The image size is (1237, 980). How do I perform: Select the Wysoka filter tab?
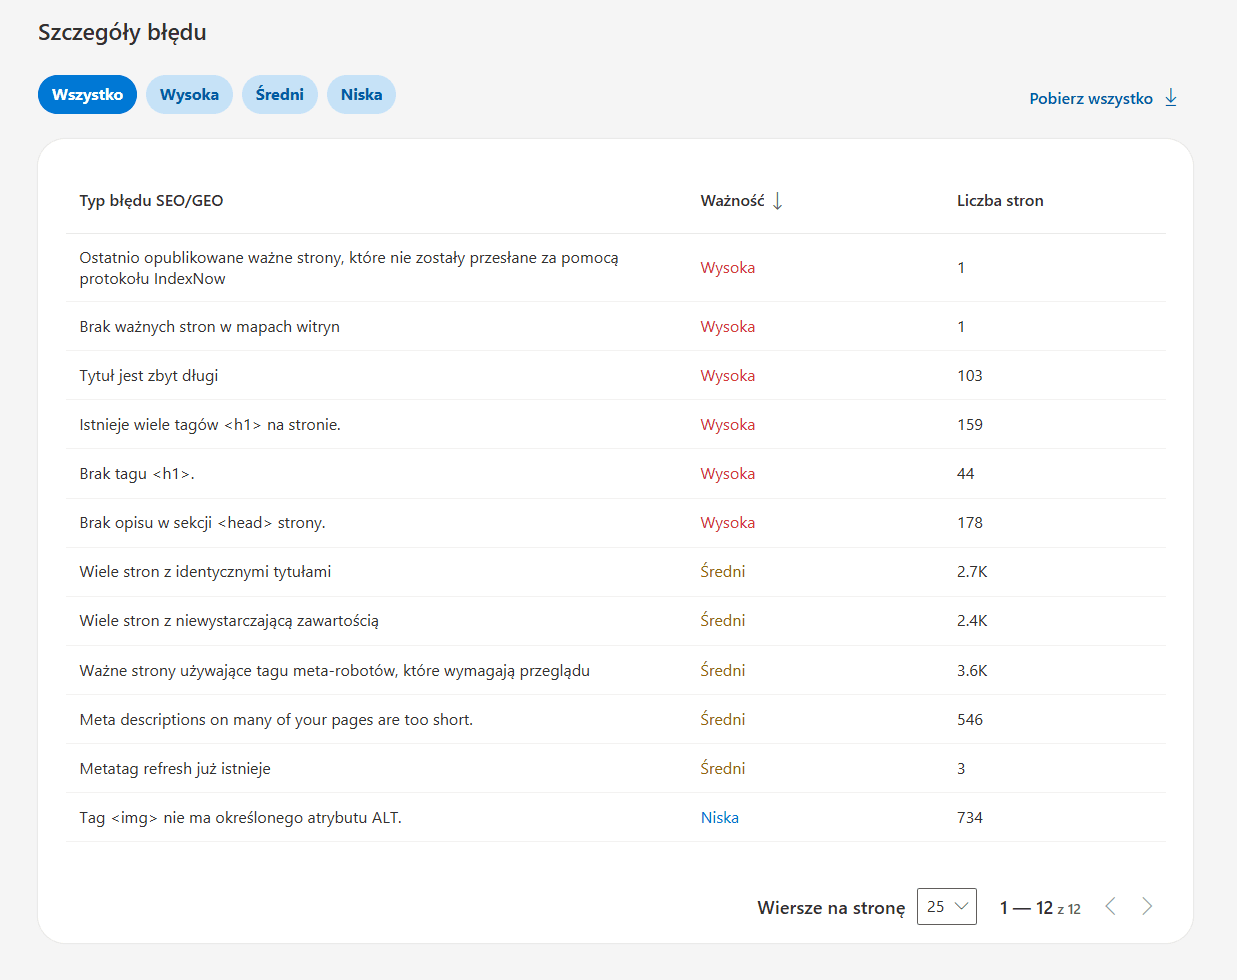tap(189, 95)
